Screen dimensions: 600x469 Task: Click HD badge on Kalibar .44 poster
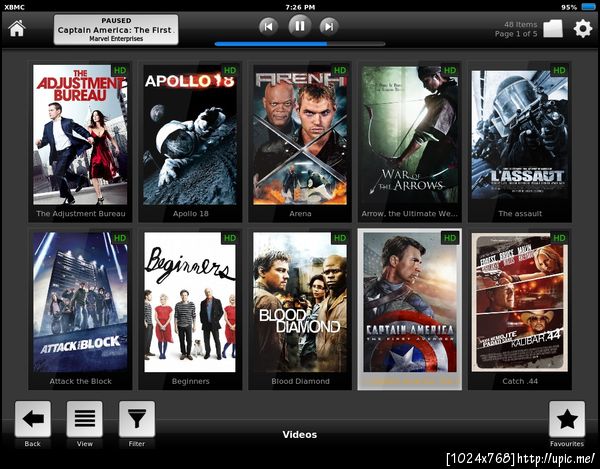point(559,238)
